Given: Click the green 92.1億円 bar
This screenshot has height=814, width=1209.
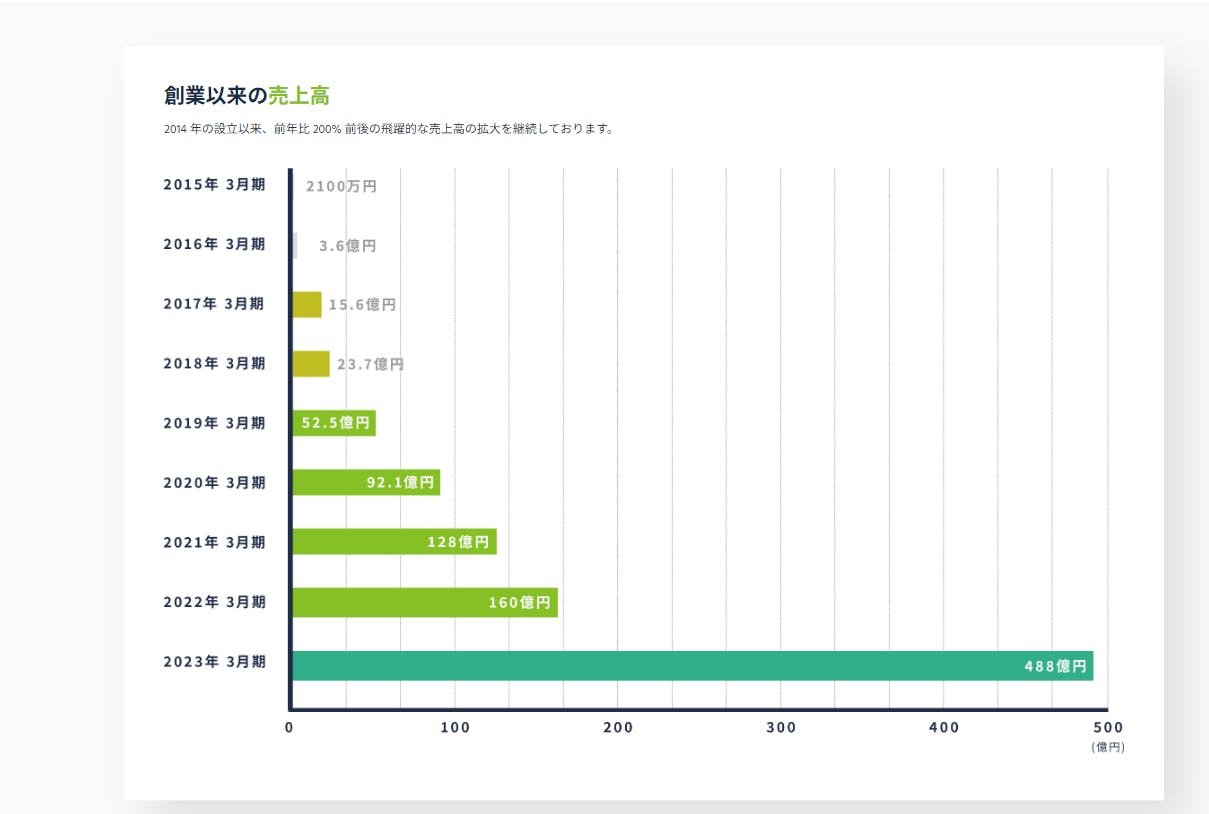Looking at the screenshot, I should tap(365, 482).
